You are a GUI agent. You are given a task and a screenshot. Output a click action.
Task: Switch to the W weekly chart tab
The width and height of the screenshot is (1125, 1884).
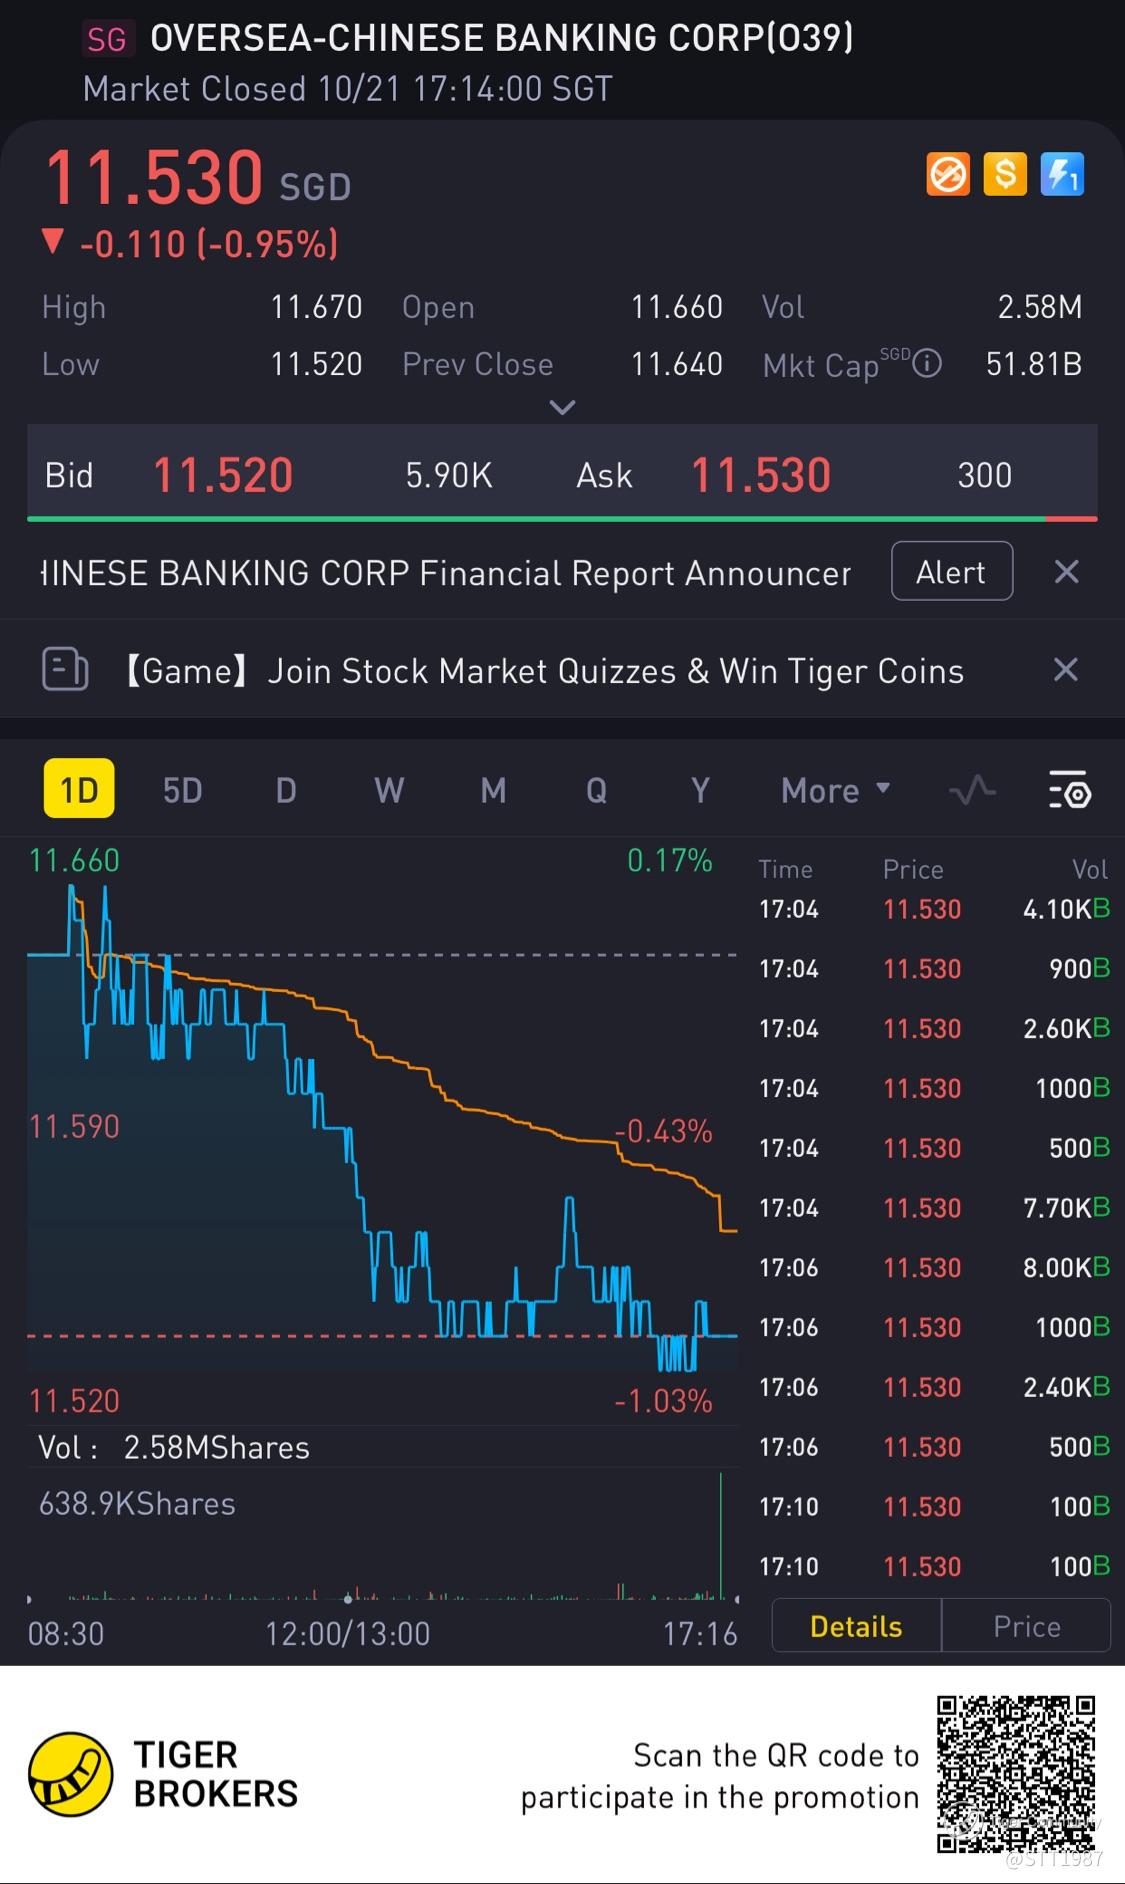coord(389,791)
